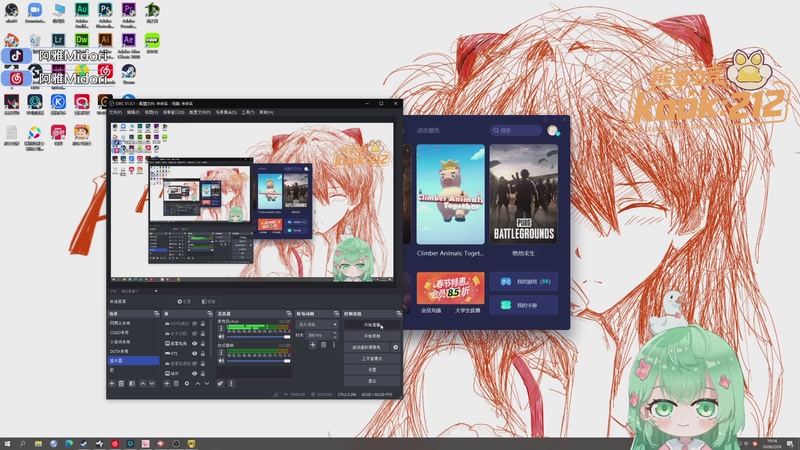
Task: Open microphone/Aux channel options menu dots
Action: [x=221, y=329]
